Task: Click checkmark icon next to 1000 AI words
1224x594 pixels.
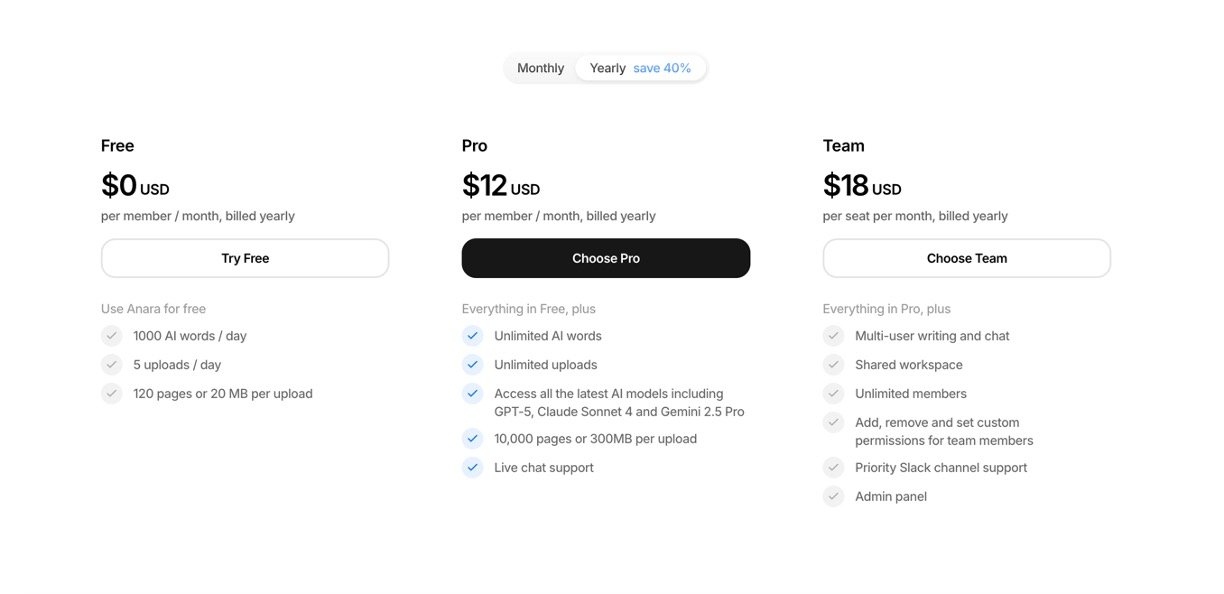Action: coord(111,336)
